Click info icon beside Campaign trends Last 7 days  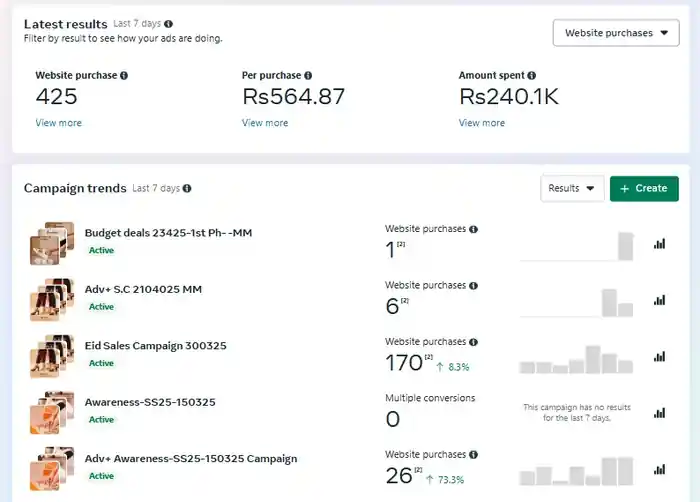(187, 188)
